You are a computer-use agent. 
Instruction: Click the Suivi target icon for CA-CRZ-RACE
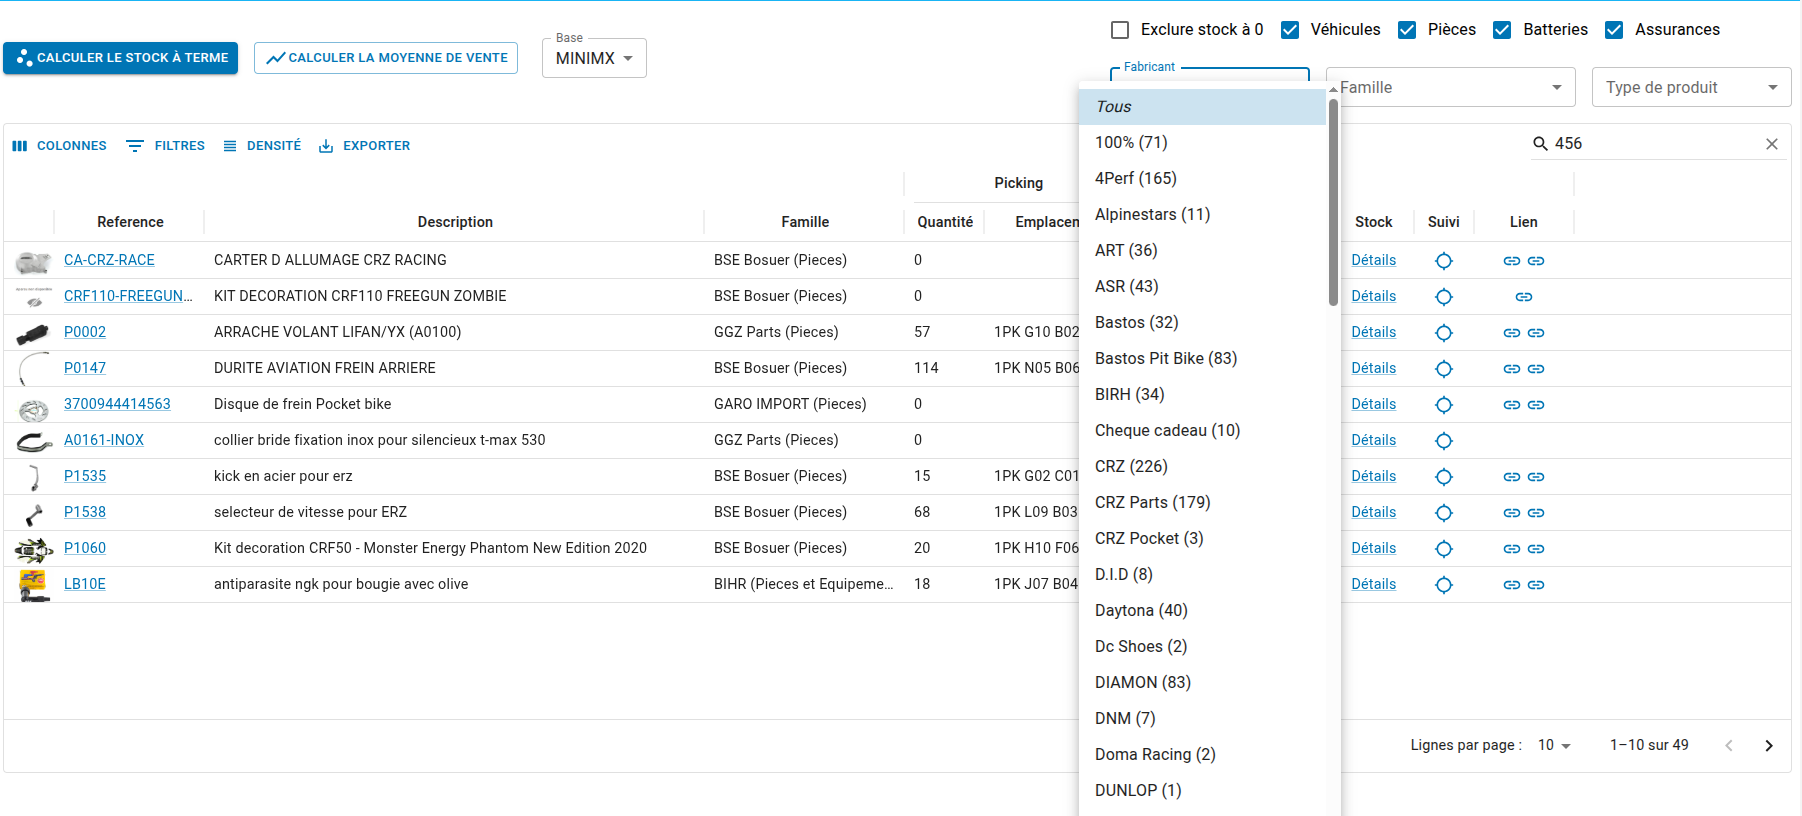pyautogui.click(x=1443, y=261)
